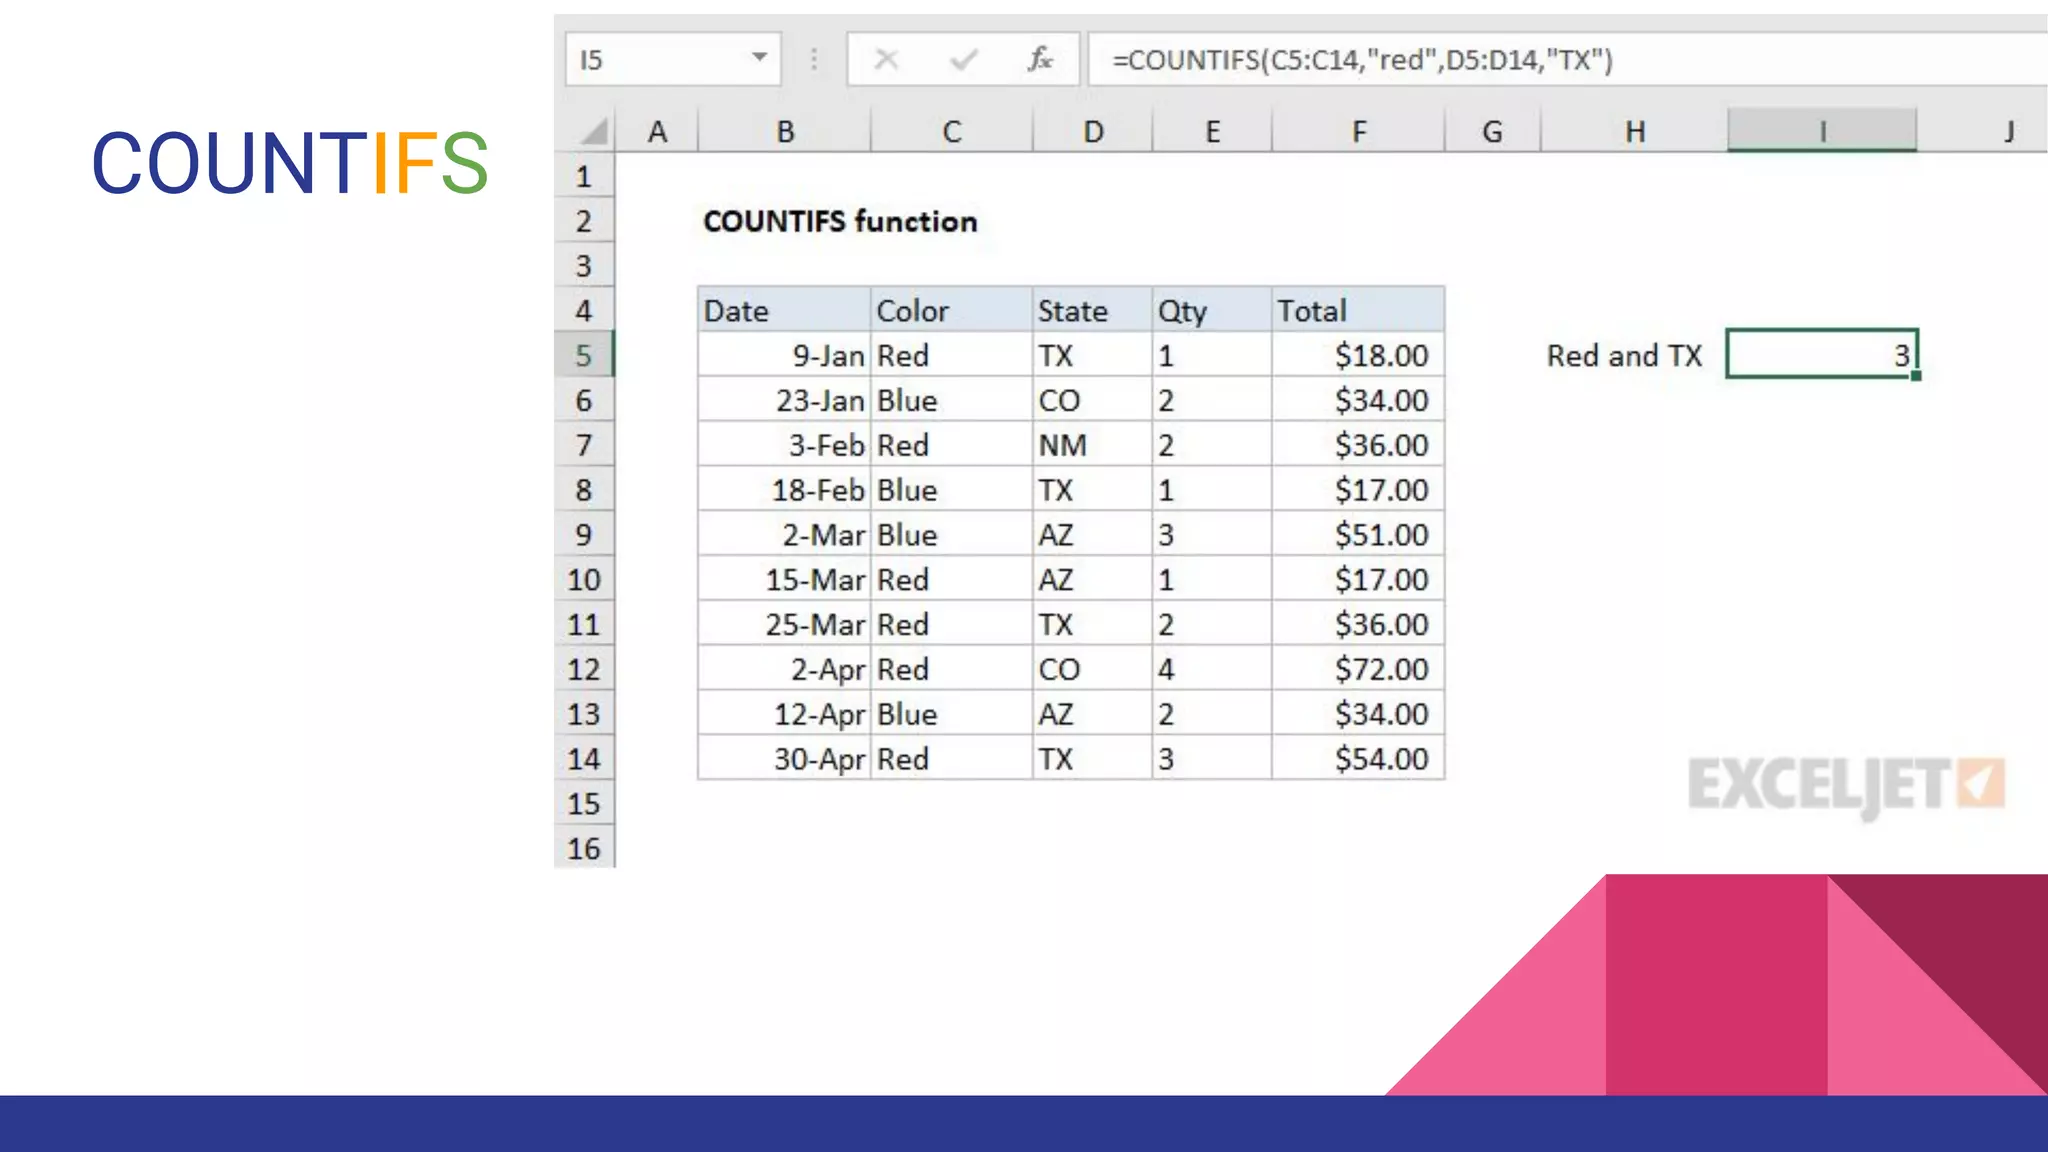This screenshot has width=2048, height=1152.
Task: Click the State header cell
Action: pyautogui.click(x=1093, y=310)
